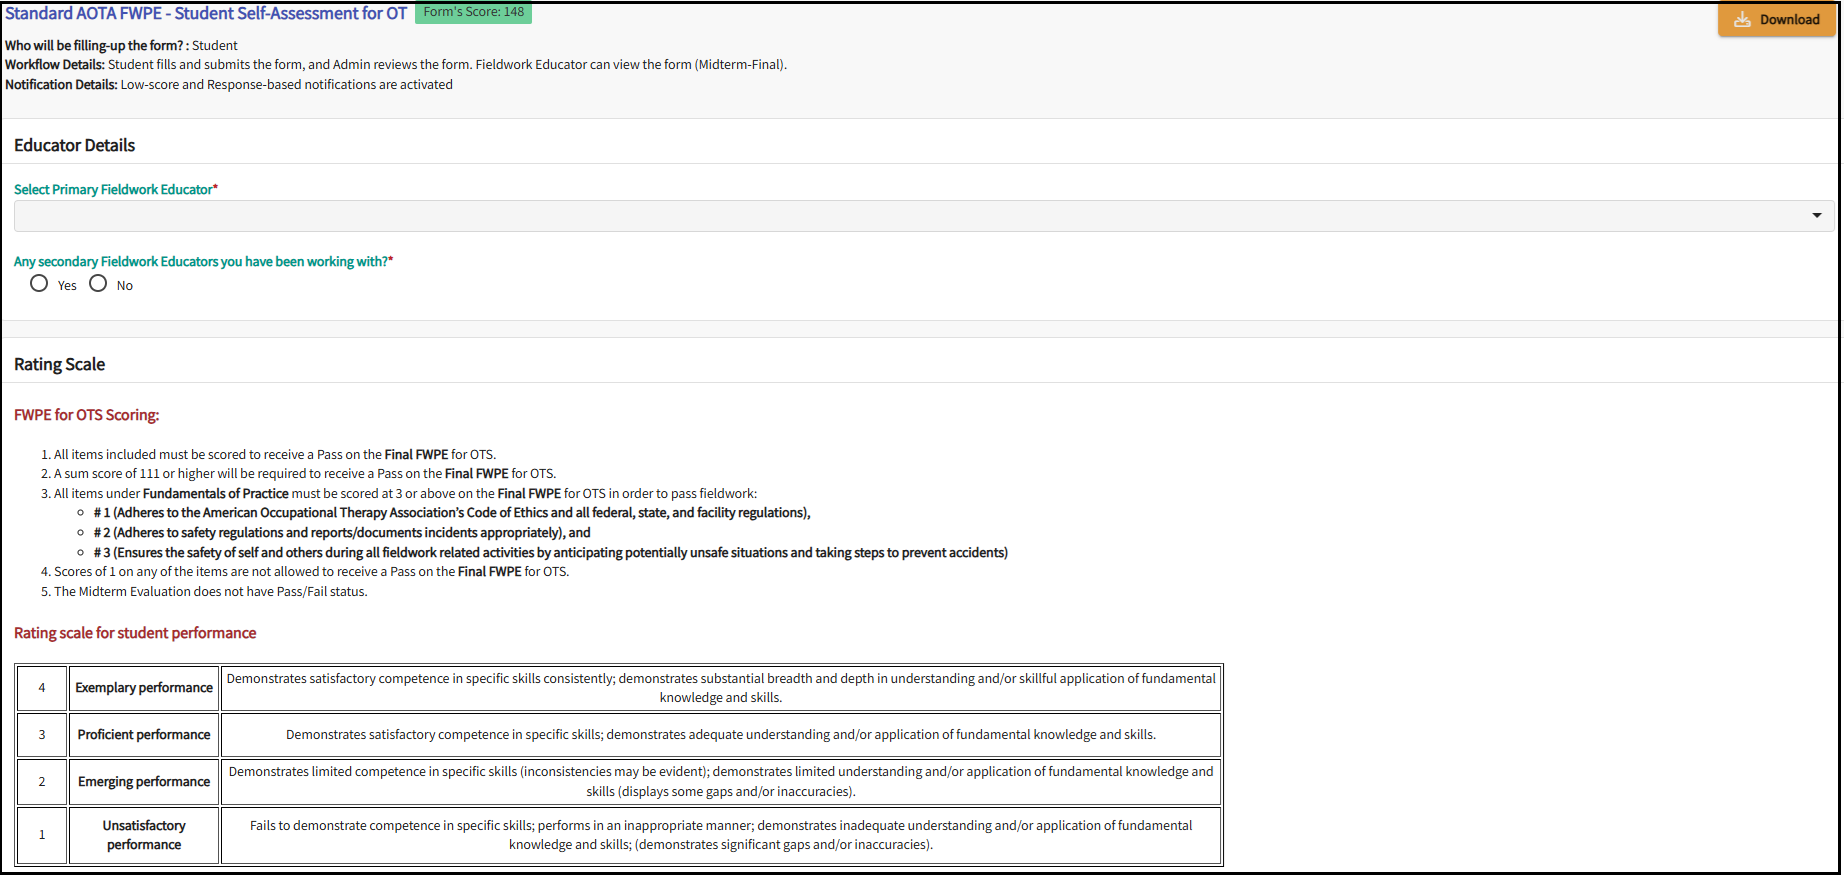Click the #2 safety regulations bullet
The width and height of the screenshot is (1844, 875).
point(342,533)
